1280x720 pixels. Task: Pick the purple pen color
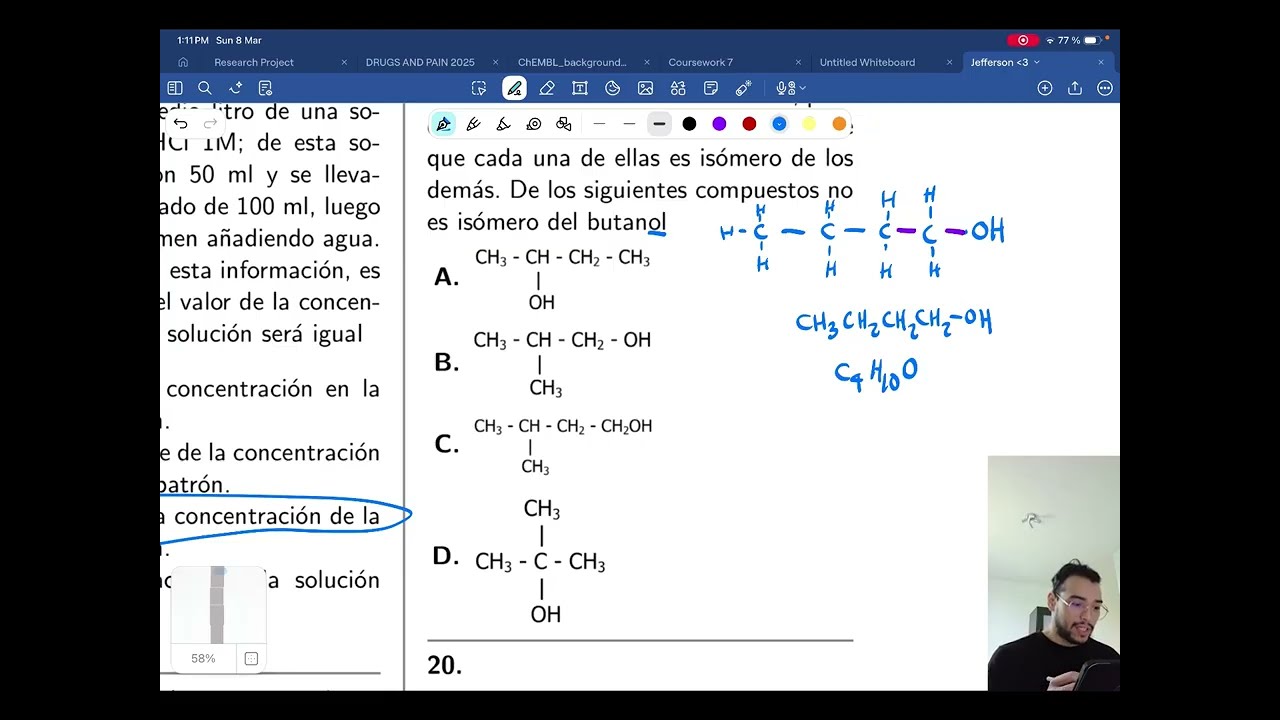[x=719, y=124]
